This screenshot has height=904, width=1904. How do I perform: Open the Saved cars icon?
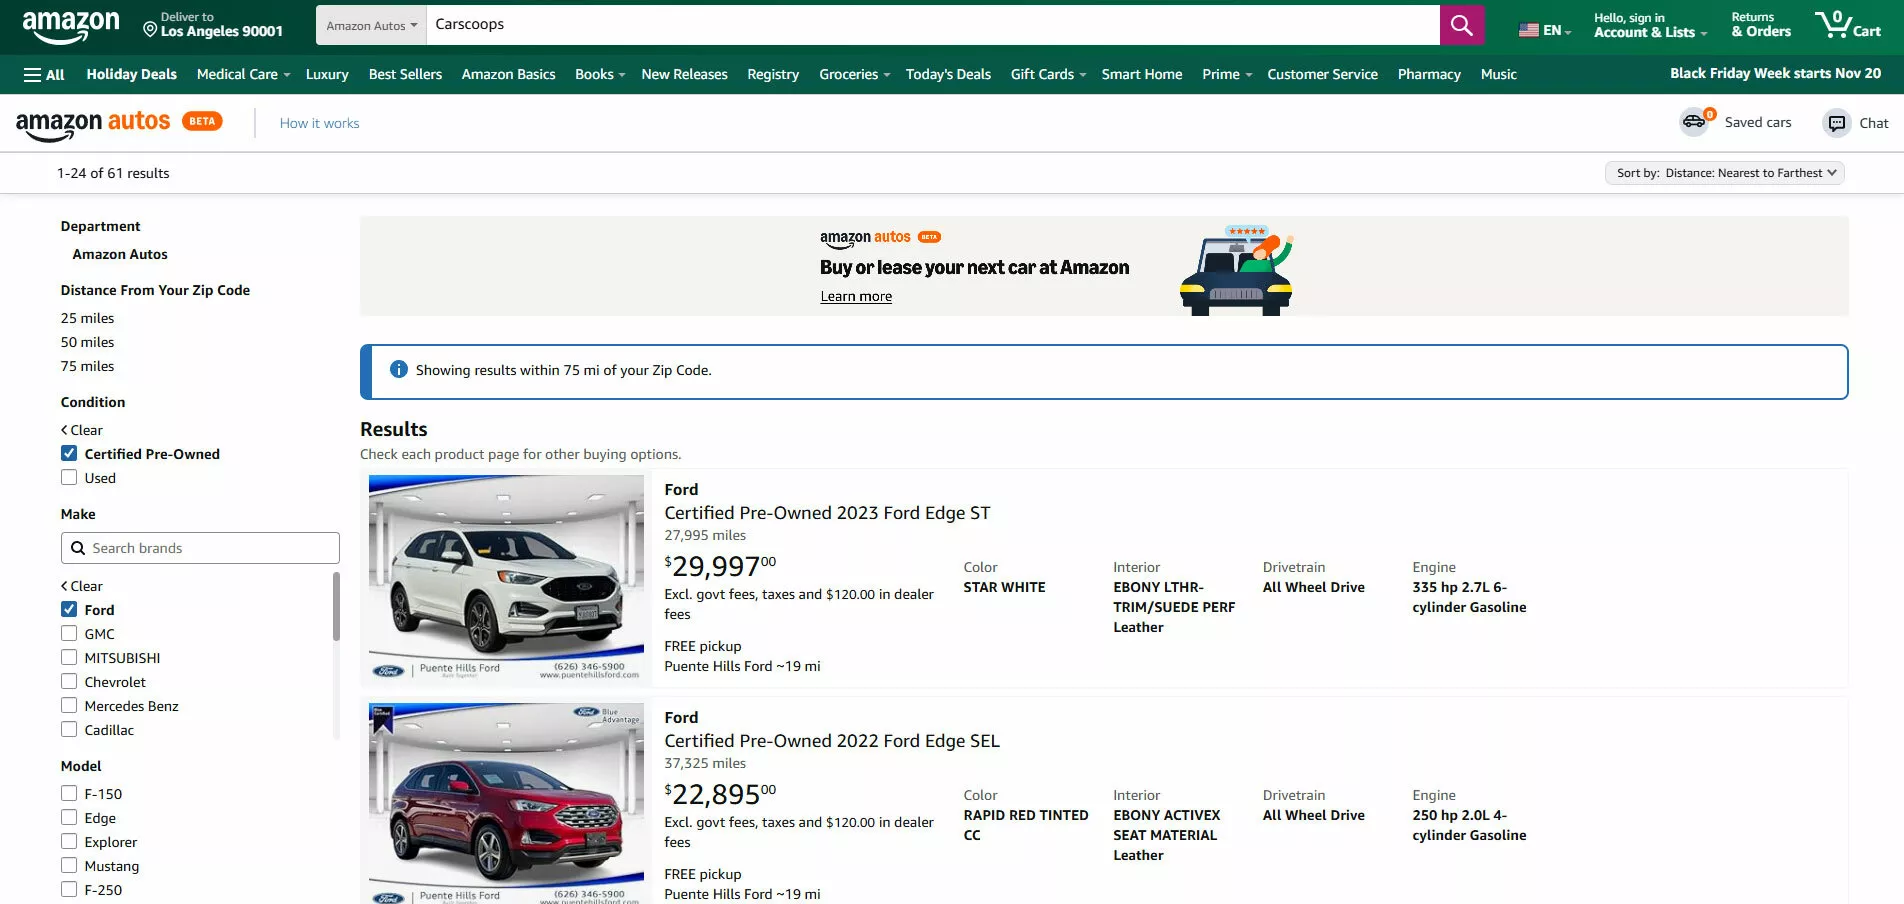[x=1695, y=122]
